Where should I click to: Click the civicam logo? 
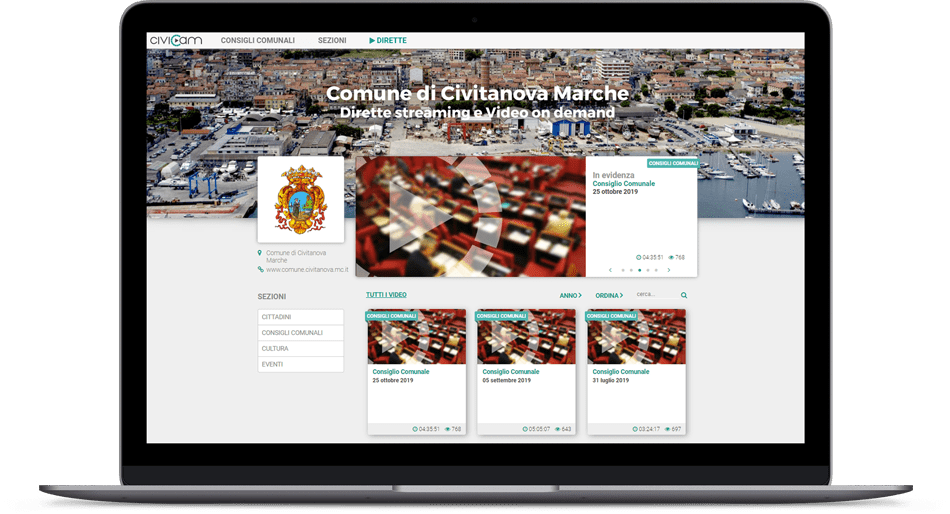click(x=176, y=40)
